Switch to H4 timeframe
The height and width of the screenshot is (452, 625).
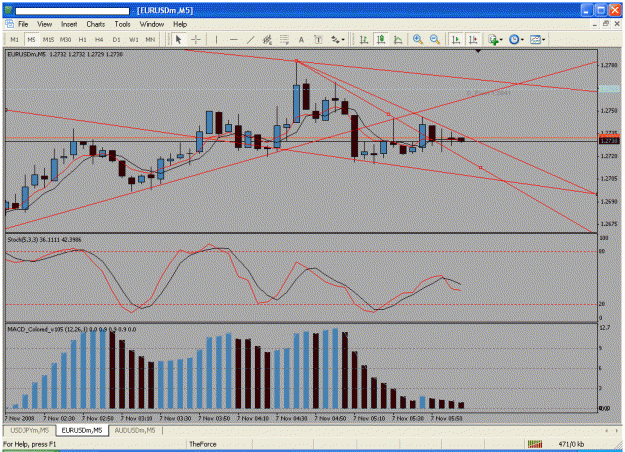(99, 39)
